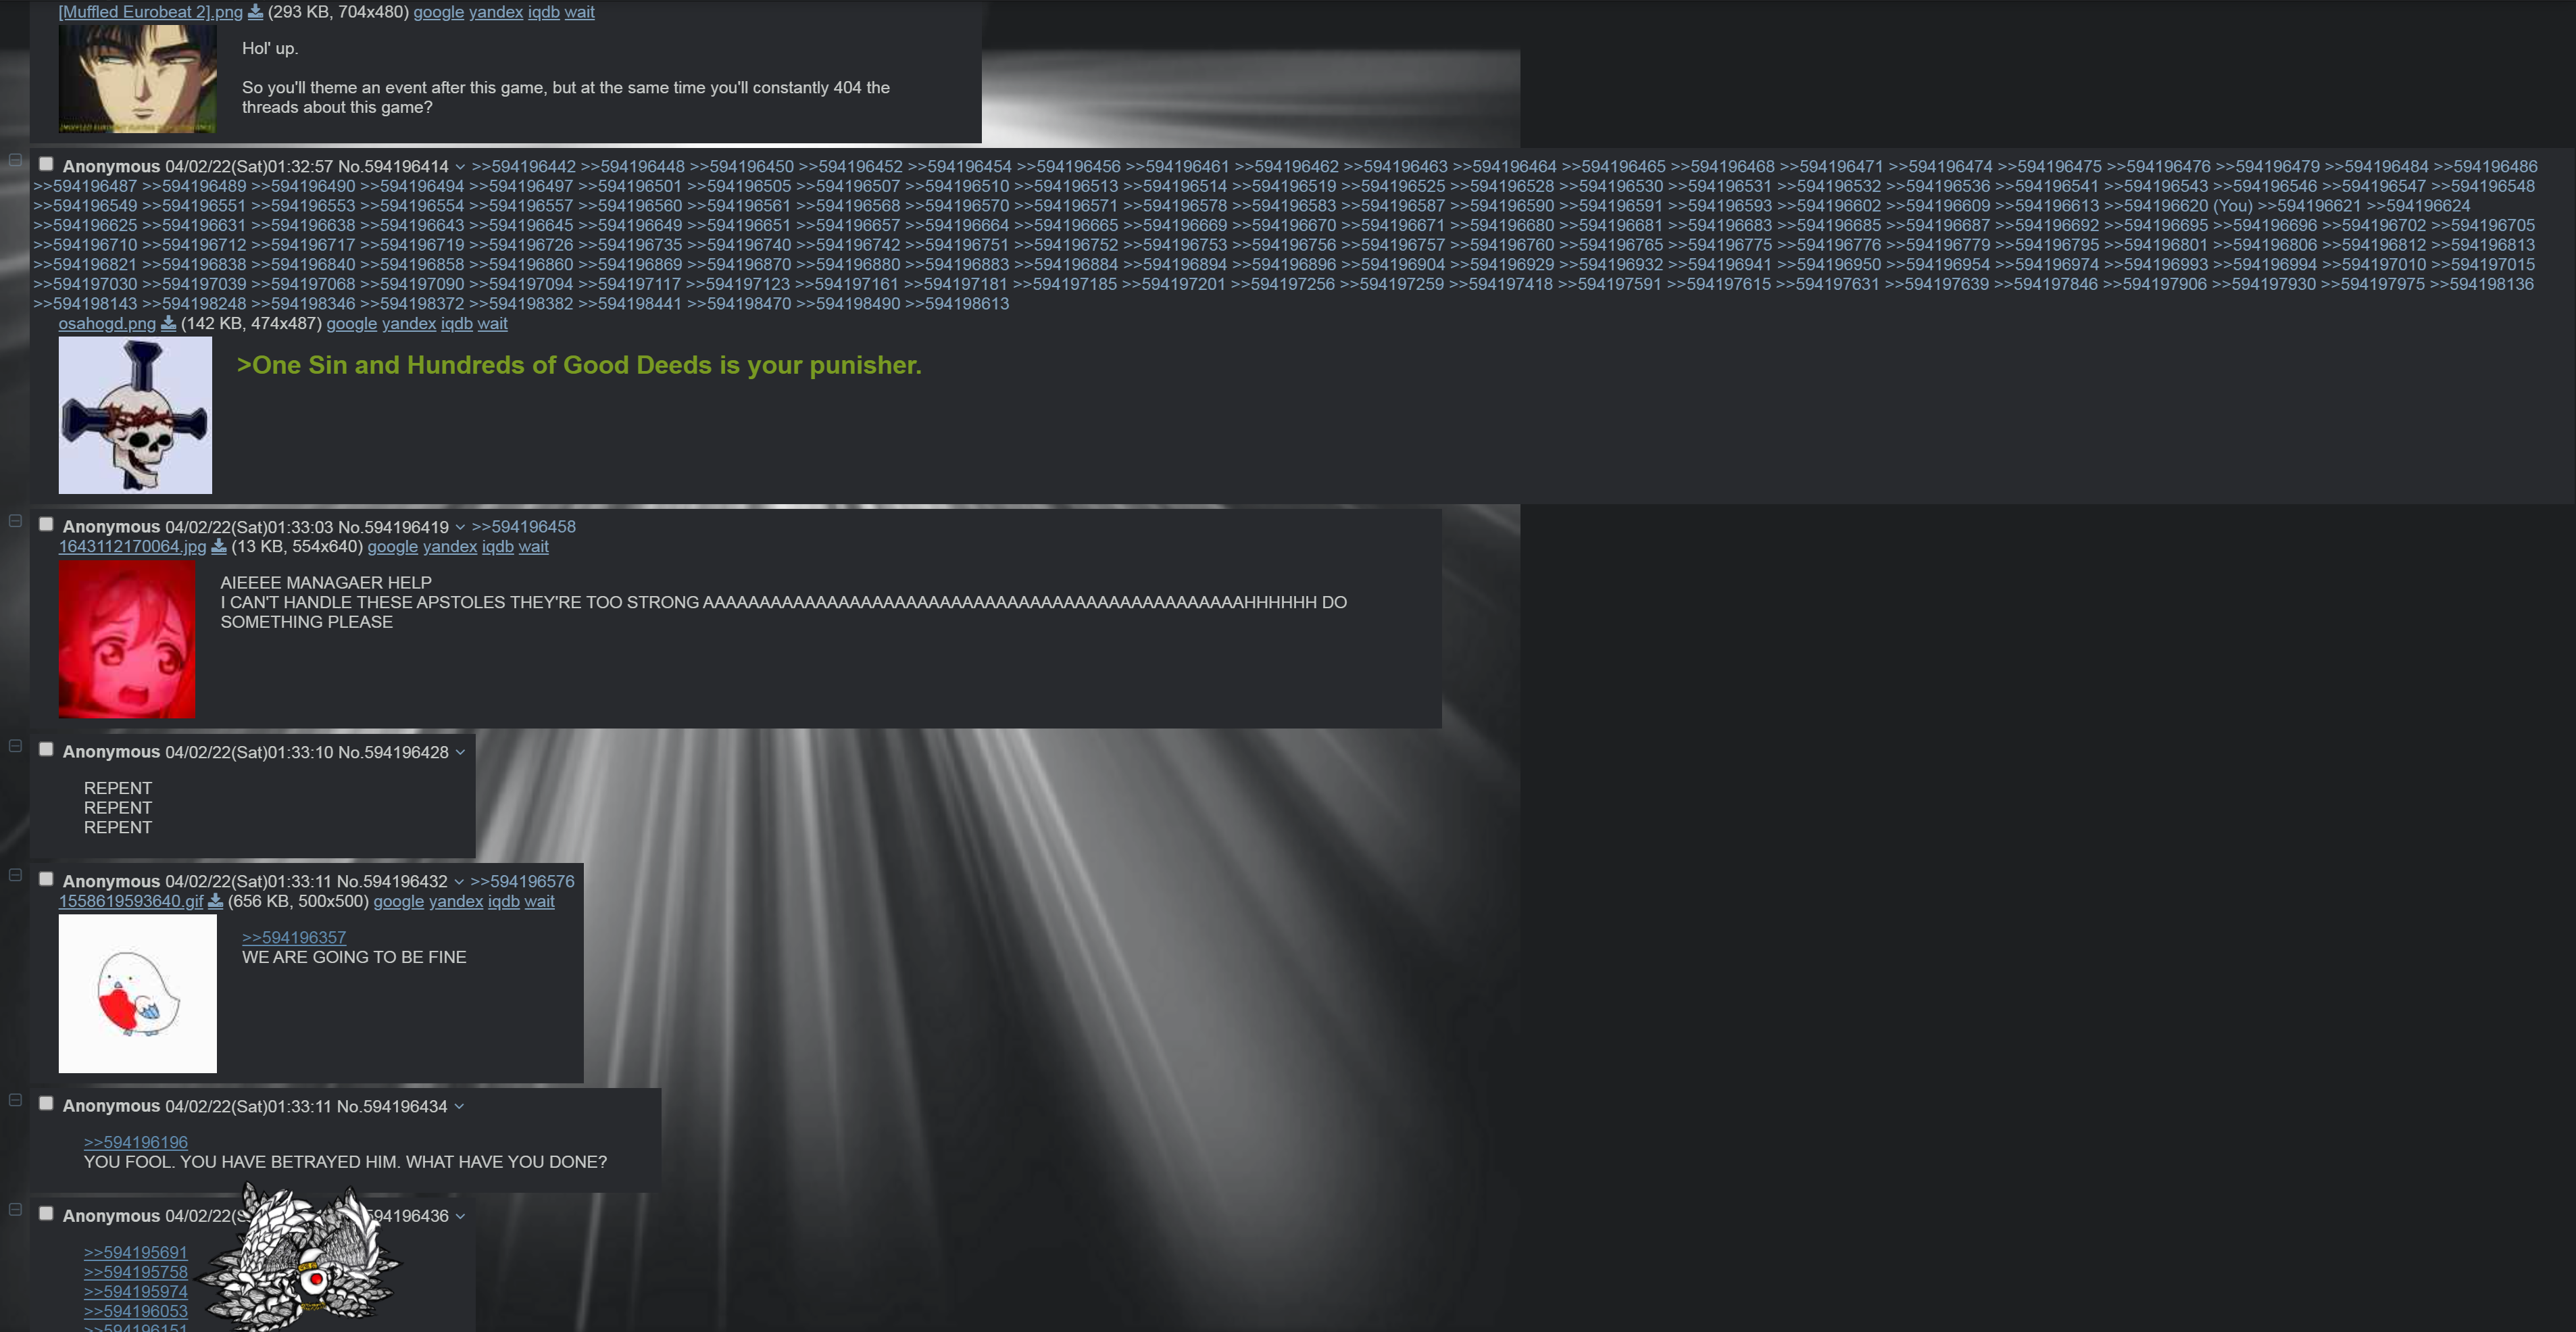
Task: Tick the checkbox for post No.594196419
Action: pyautogui.click(x=46, y=524)
